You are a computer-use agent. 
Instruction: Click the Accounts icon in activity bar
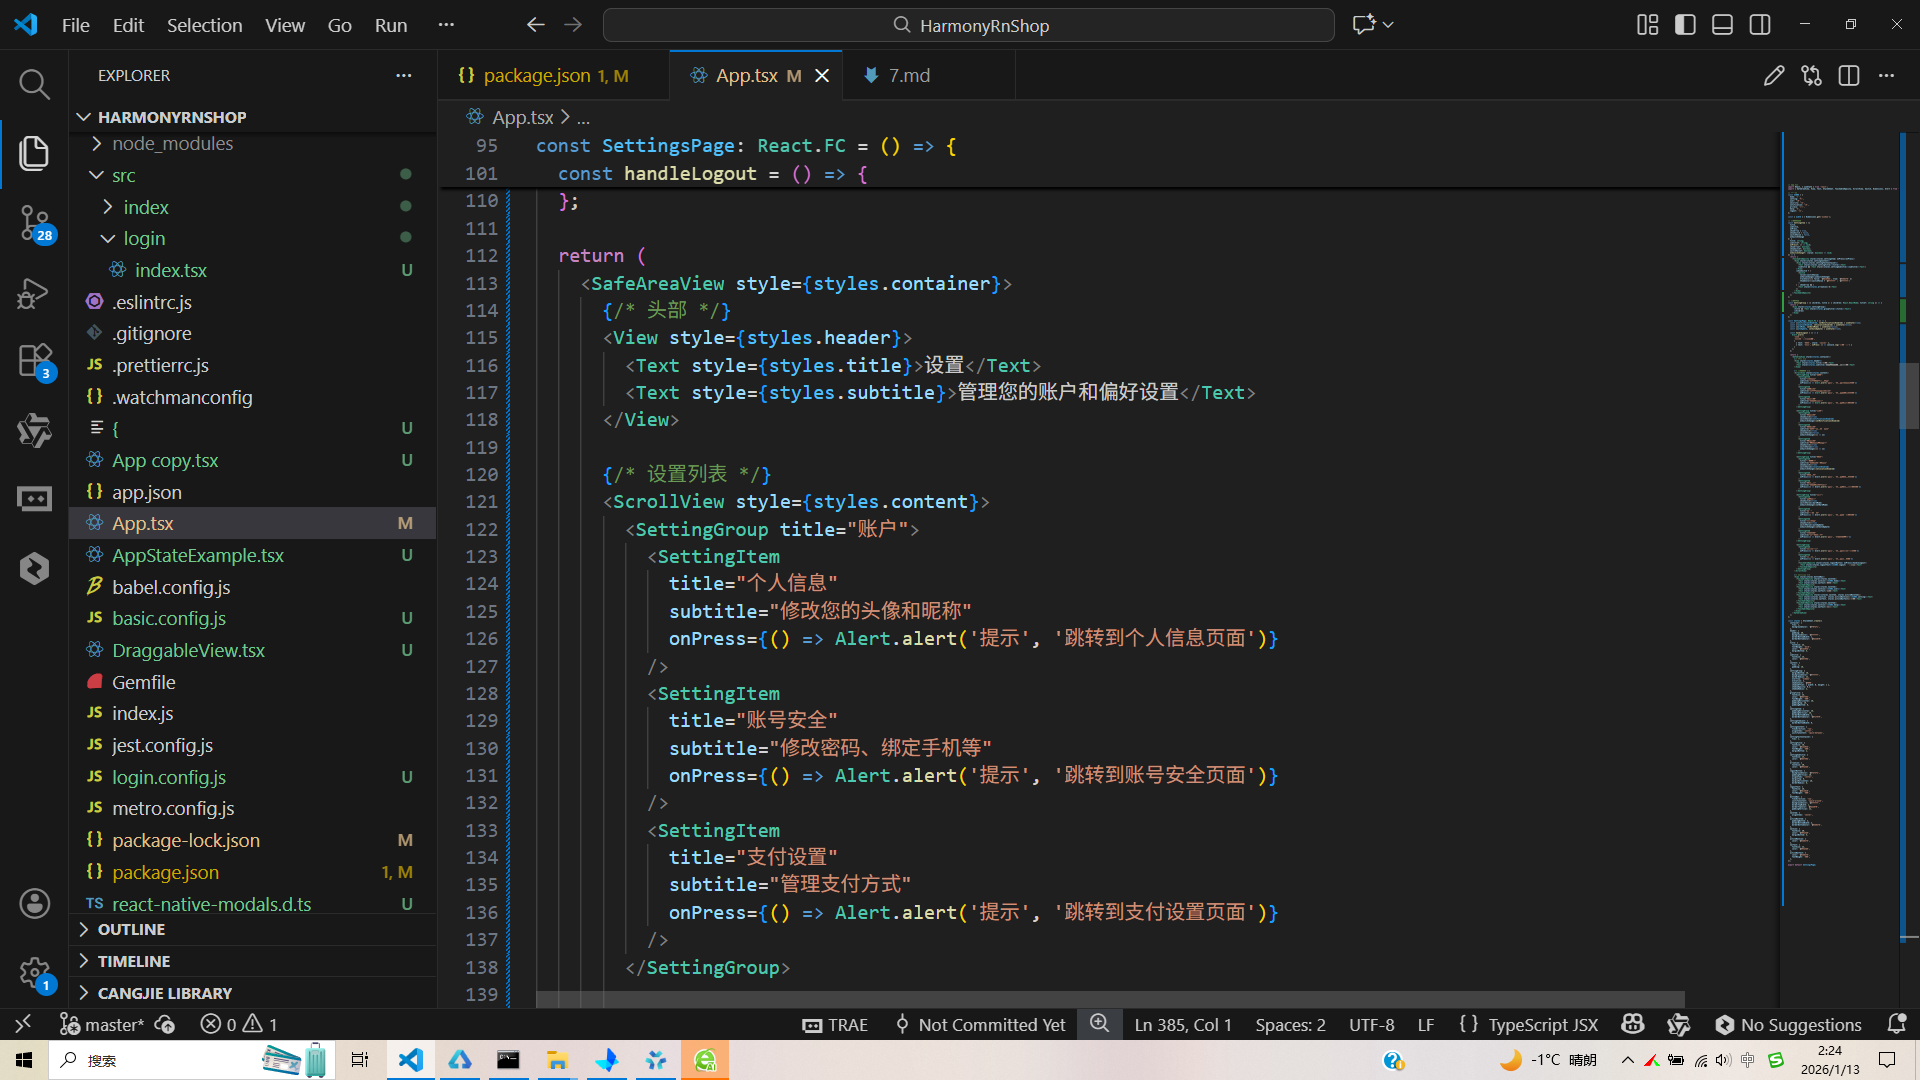click(x=34, y=904)
